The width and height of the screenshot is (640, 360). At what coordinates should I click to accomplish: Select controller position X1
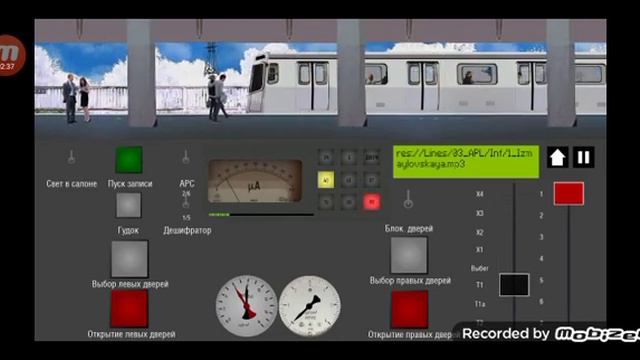480,249
